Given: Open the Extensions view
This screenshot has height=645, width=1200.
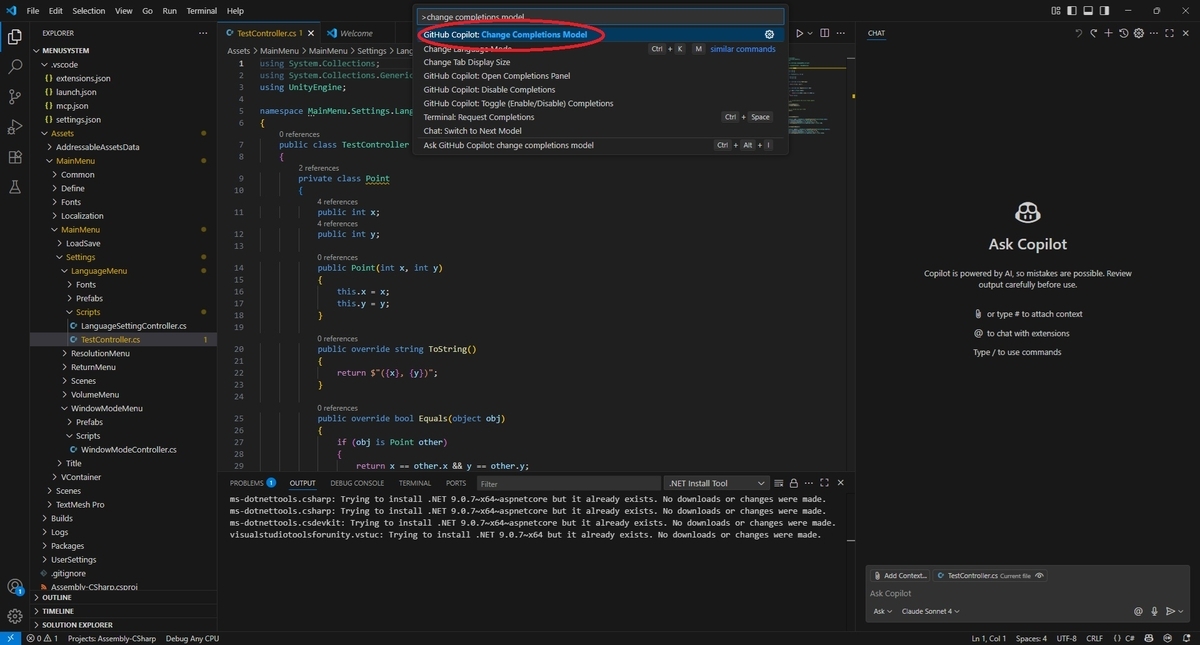Looking at the screenshot, I should click(x=15, y=157).
